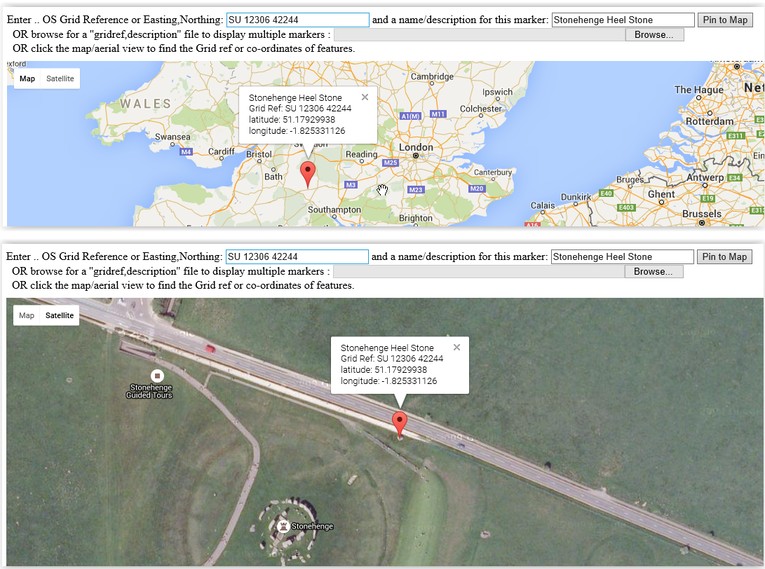Click Ghent label on the map

tap(661, 194)
